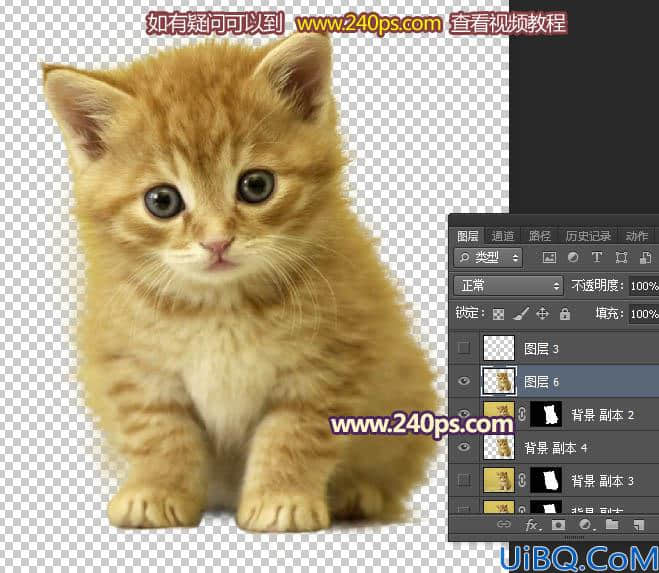Image resolution: width=659 pixels, height=573 pixels.
Task: Click the 填充 fill value field
Action: [643, 314]
